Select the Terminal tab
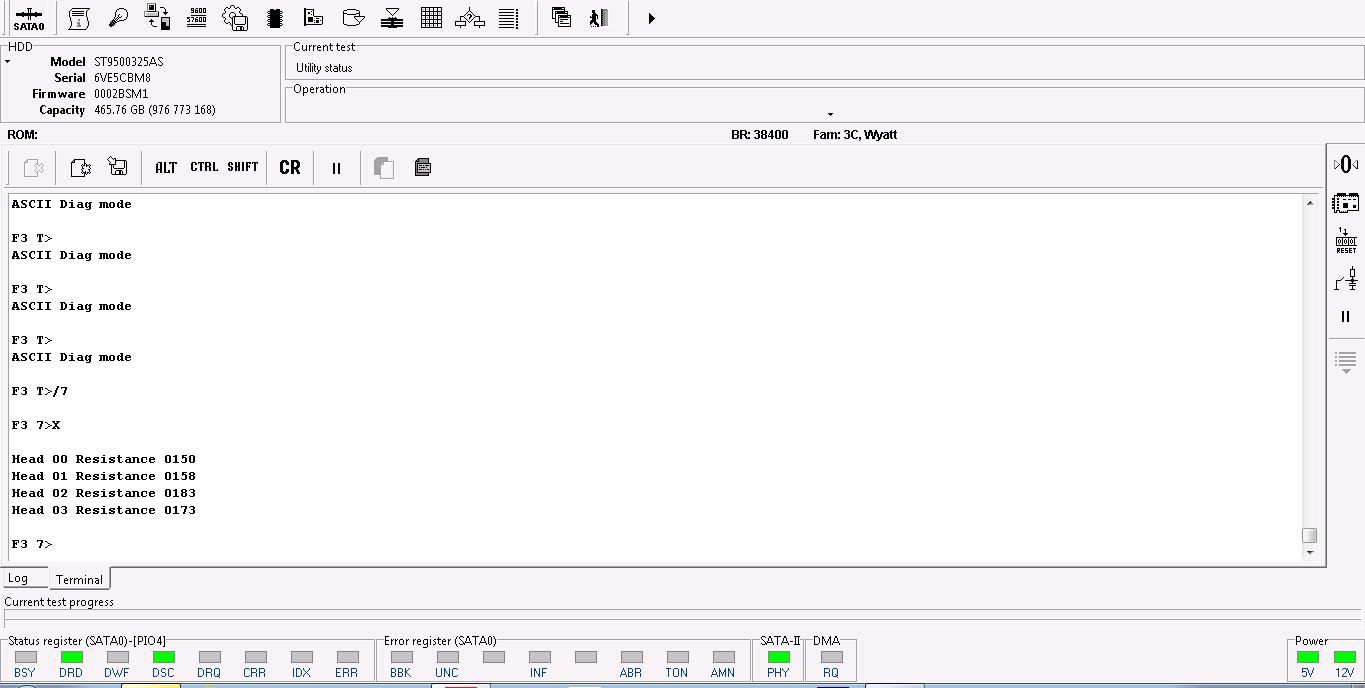 tap(79, 579)
